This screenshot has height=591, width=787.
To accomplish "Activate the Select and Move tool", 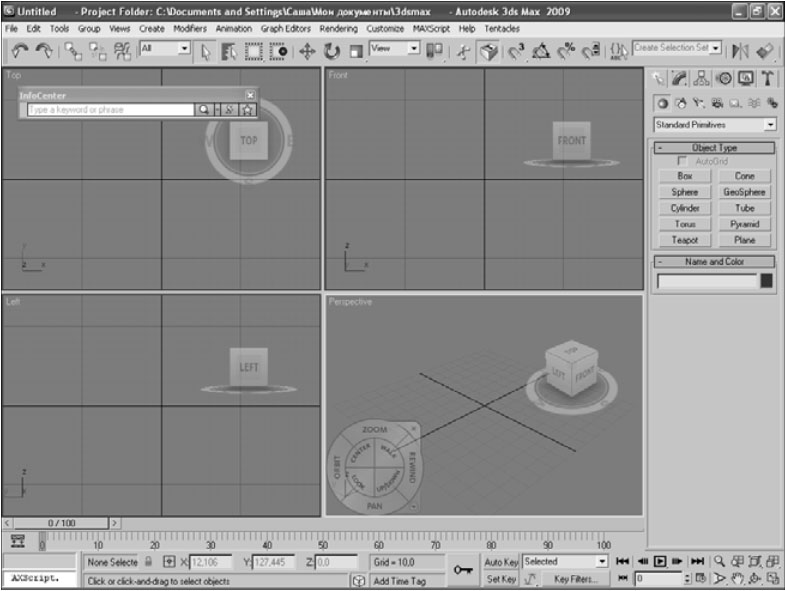I will coord(307,51).
